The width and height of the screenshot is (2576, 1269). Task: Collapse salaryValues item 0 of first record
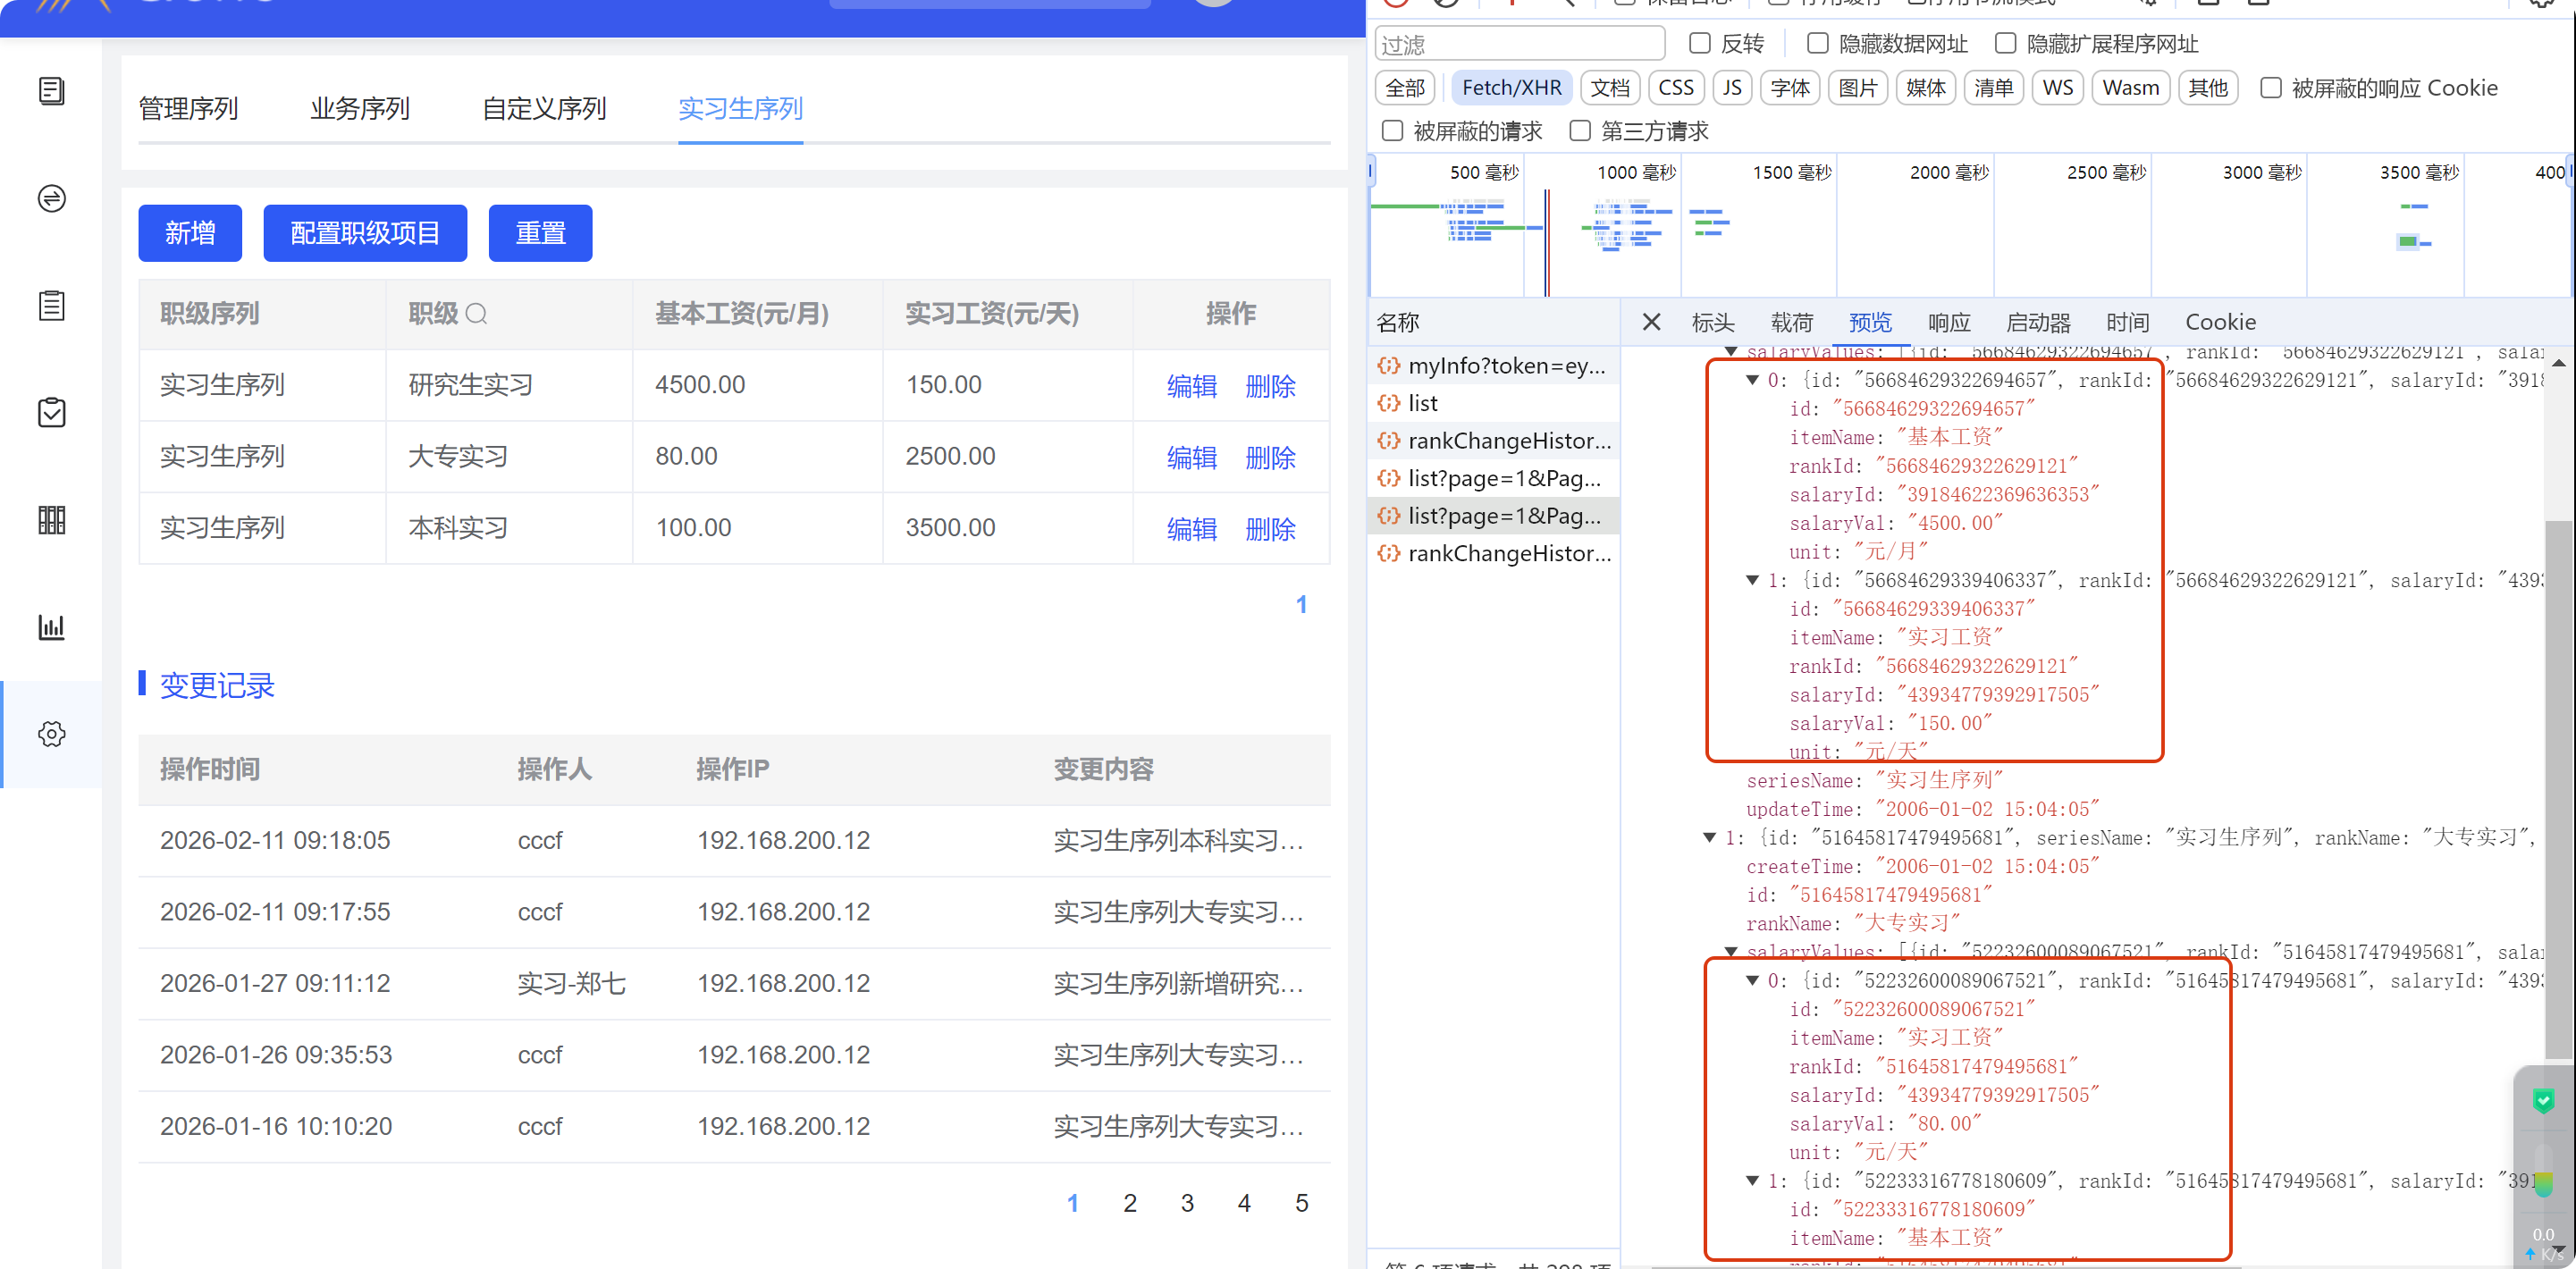[1752, 380]
